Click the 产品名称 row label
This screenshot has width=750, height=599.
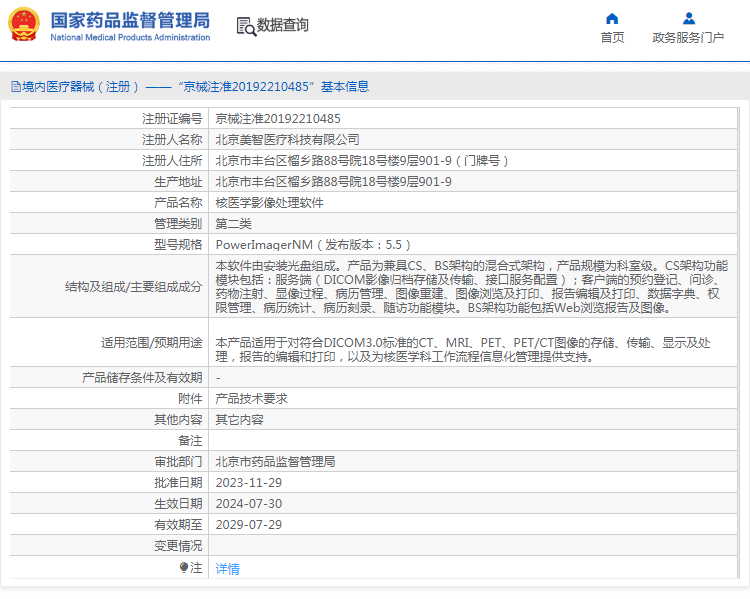click(x=178, y=203)
